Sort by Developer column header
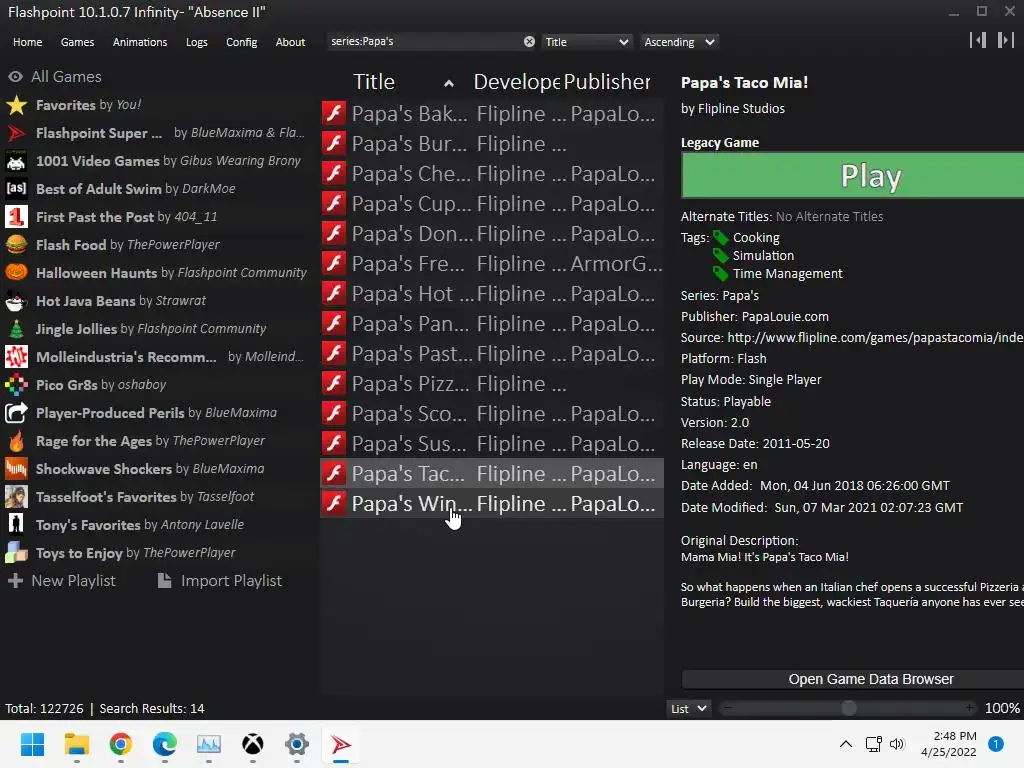This screenshot has width=1024, height=768. (x=516, y=82)
